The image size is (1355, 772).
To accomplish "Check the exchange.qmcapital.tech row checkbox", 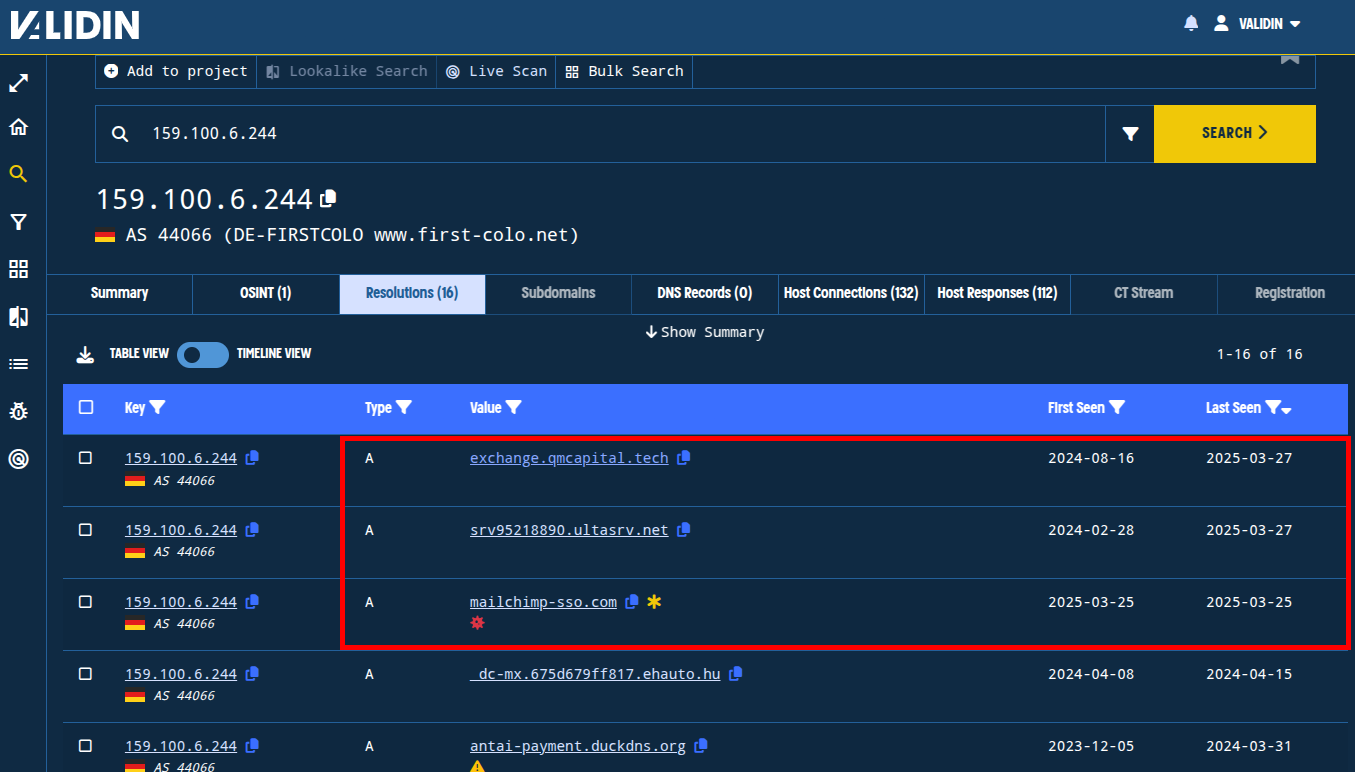I will pos(86,458).
